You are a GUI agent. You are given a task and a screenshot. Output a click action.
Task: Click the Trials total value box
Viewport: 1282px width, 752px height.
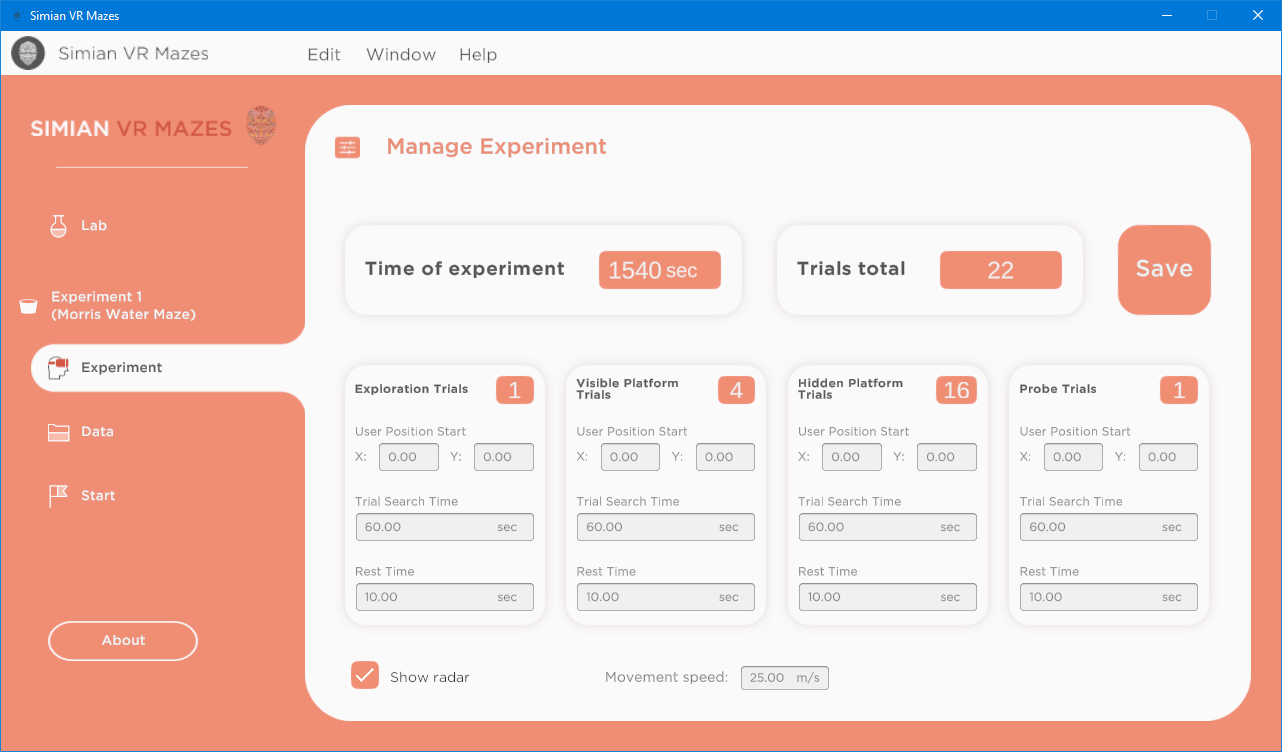[x=1000, y=270]
